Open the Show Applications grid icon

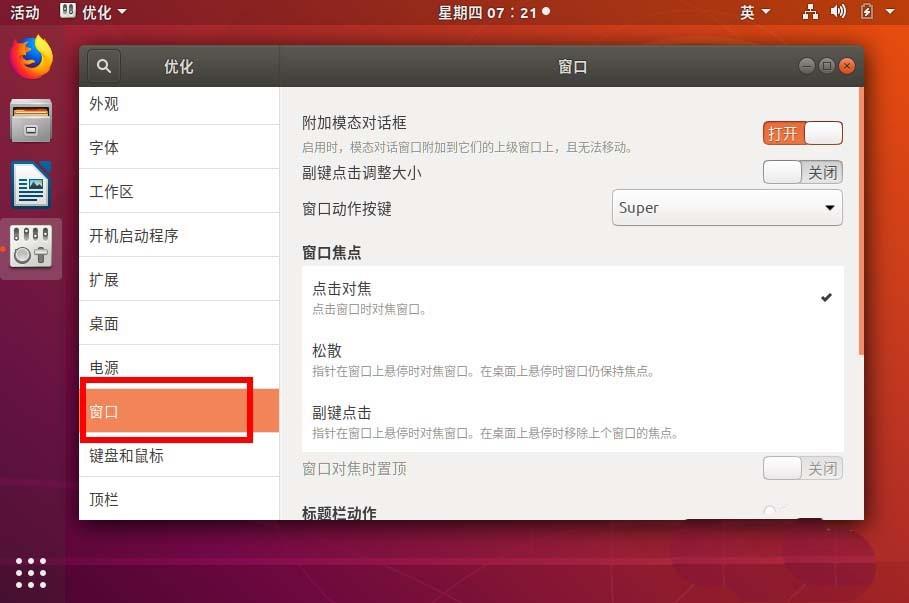click(31, 573)
